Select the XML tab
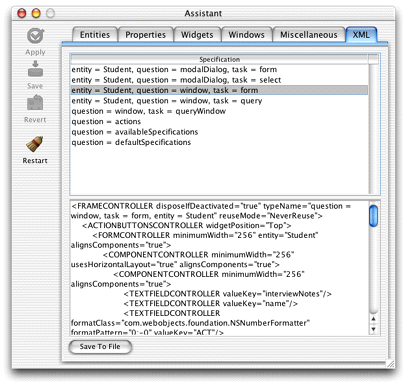This screenshot has height=387, width=414. click(x=361, y=35)
